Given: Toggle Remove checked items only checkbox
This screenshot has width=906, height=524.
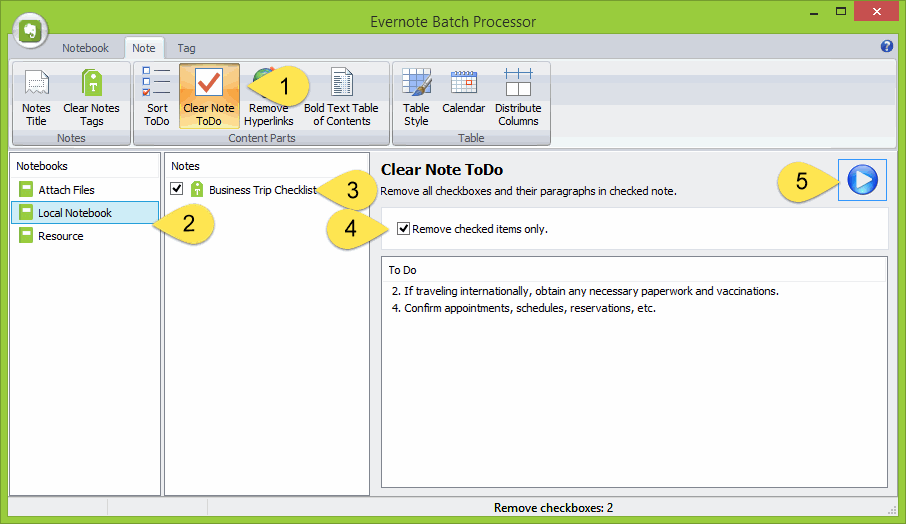Looking at the screenshot, I should coord(403,229).
